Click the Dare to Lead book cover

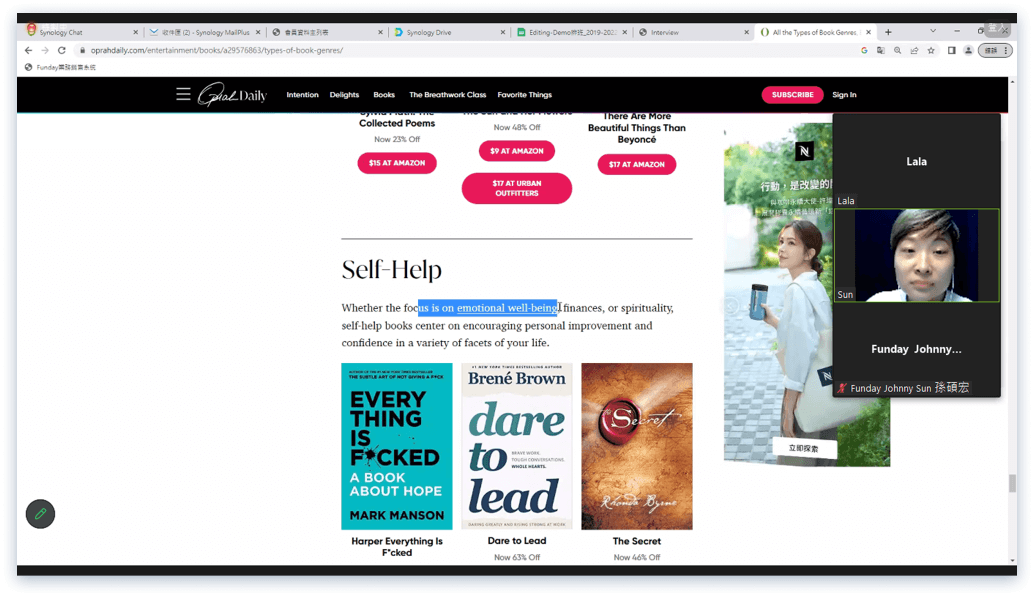516,446
